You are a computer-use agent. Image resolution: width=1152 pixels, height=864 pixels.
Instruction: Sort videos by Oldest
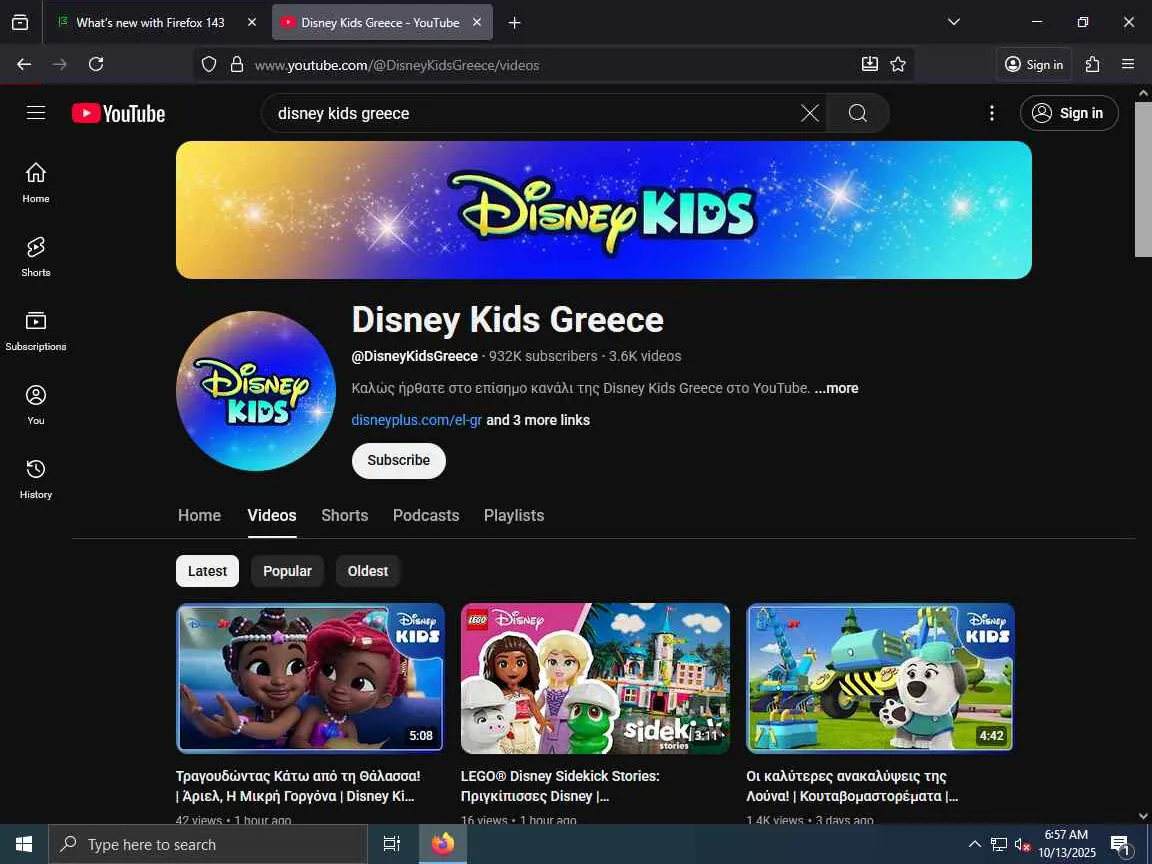click(367, 571)
